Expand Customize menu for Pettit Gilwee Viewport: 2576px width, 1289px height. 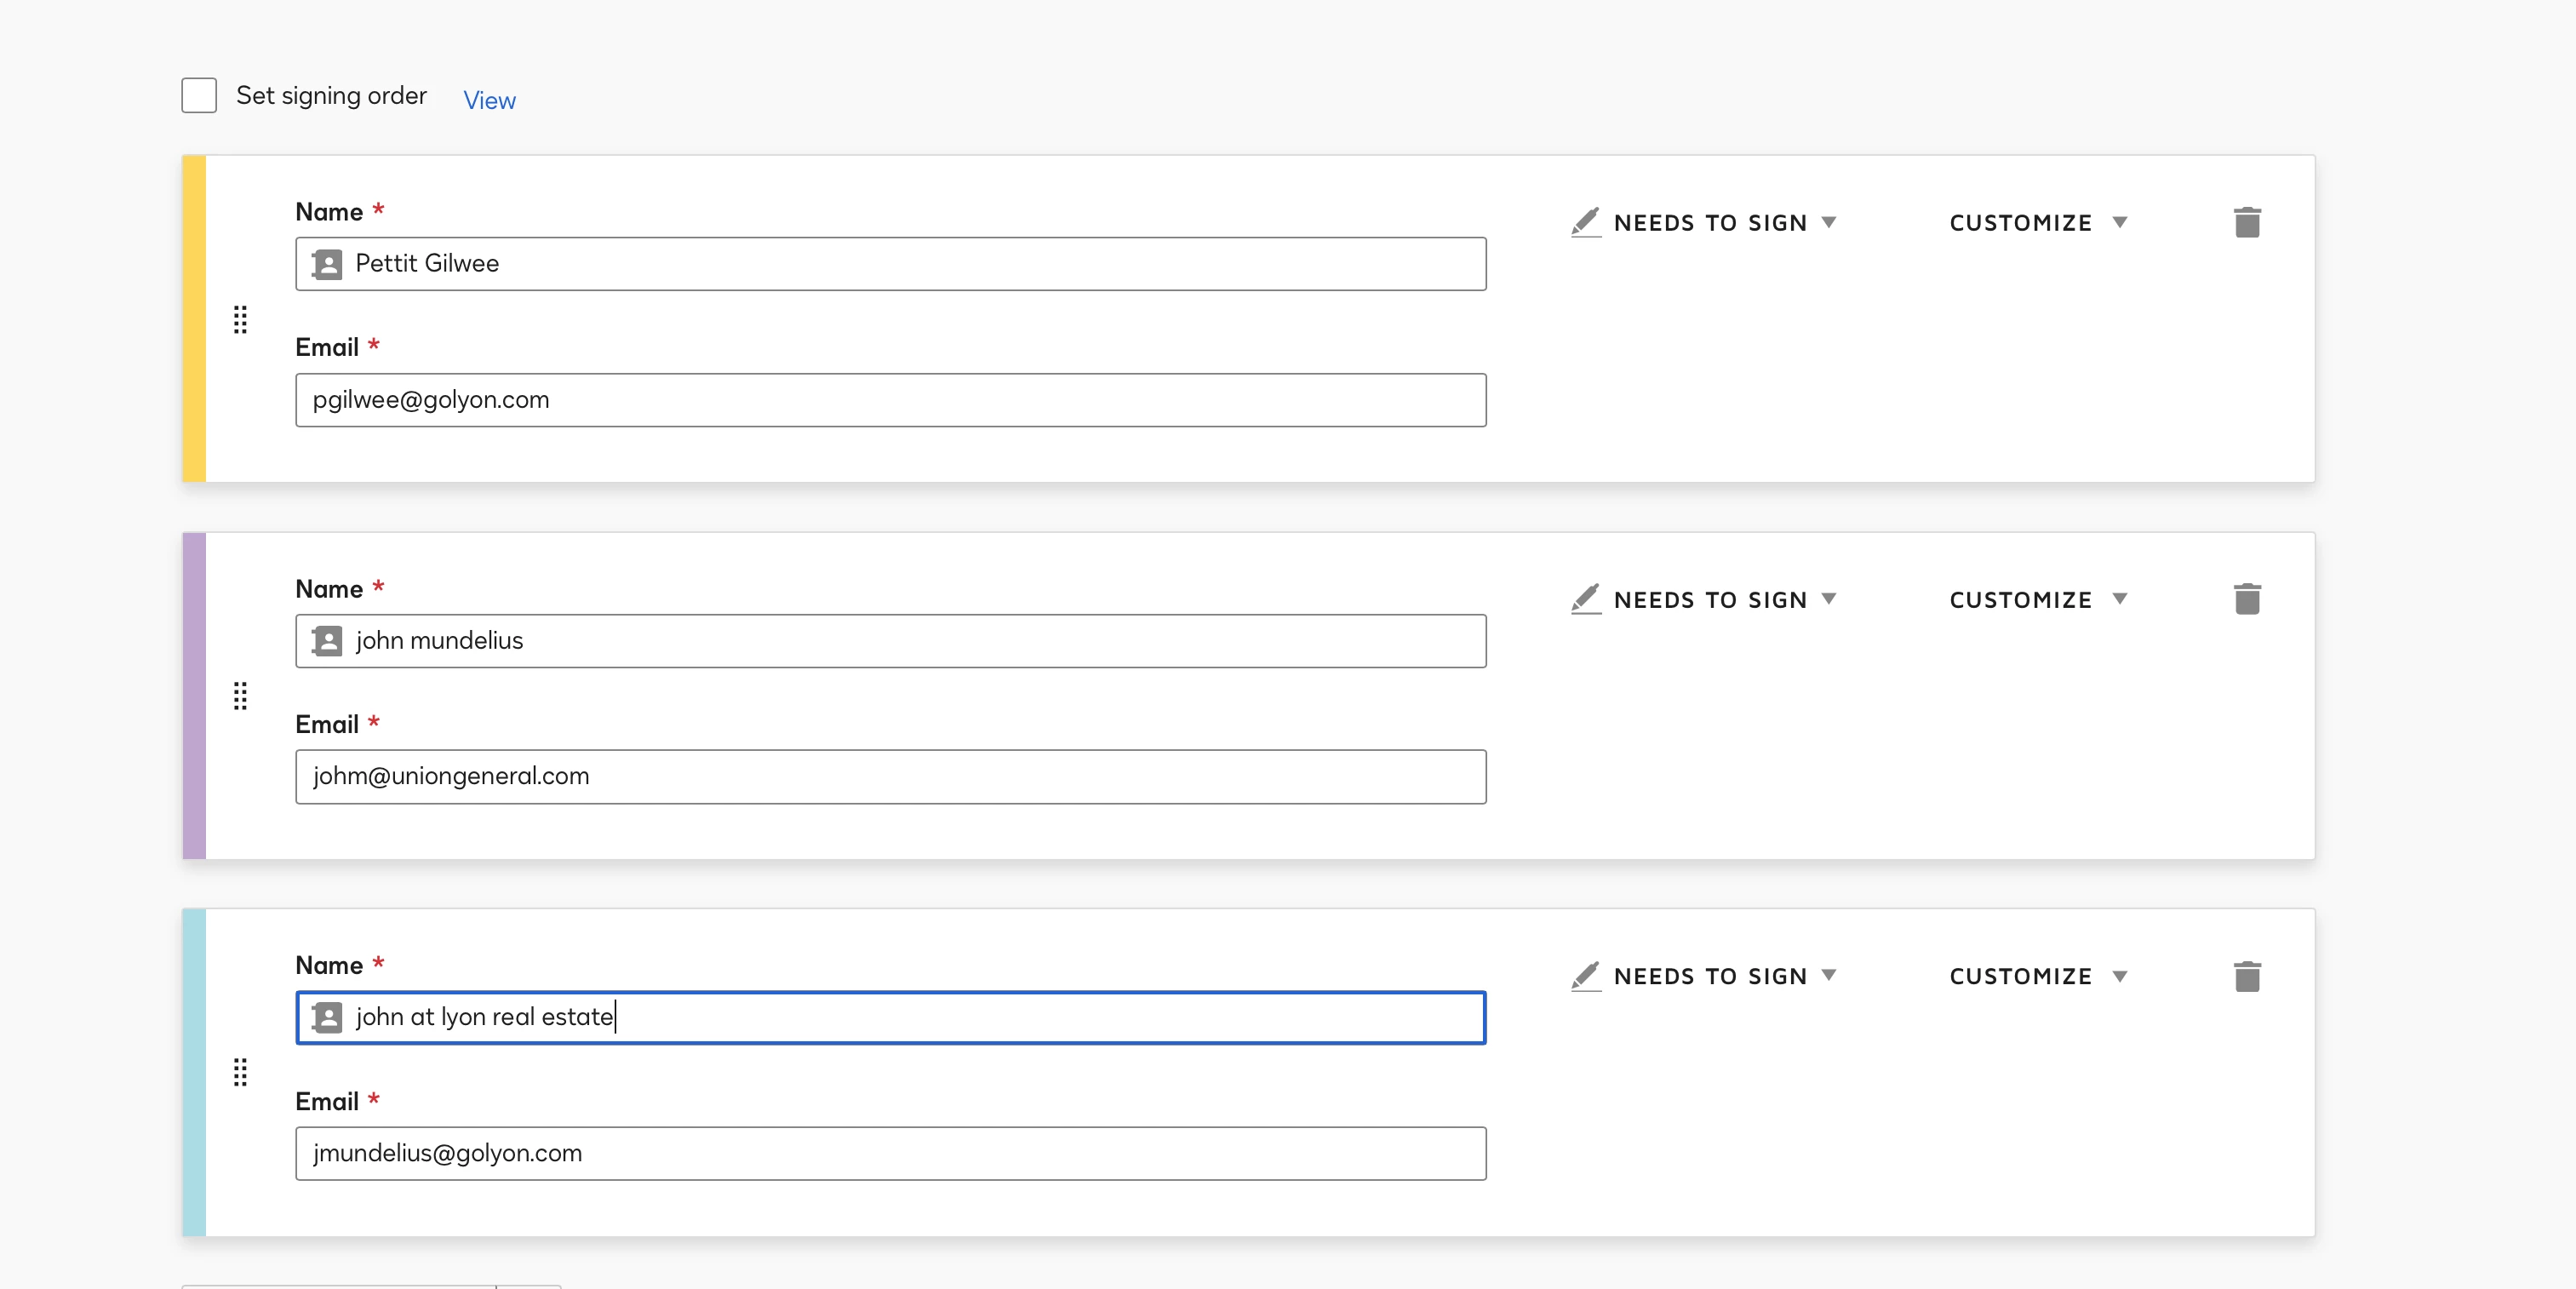pyautogui.click(x=2037, y=223)
